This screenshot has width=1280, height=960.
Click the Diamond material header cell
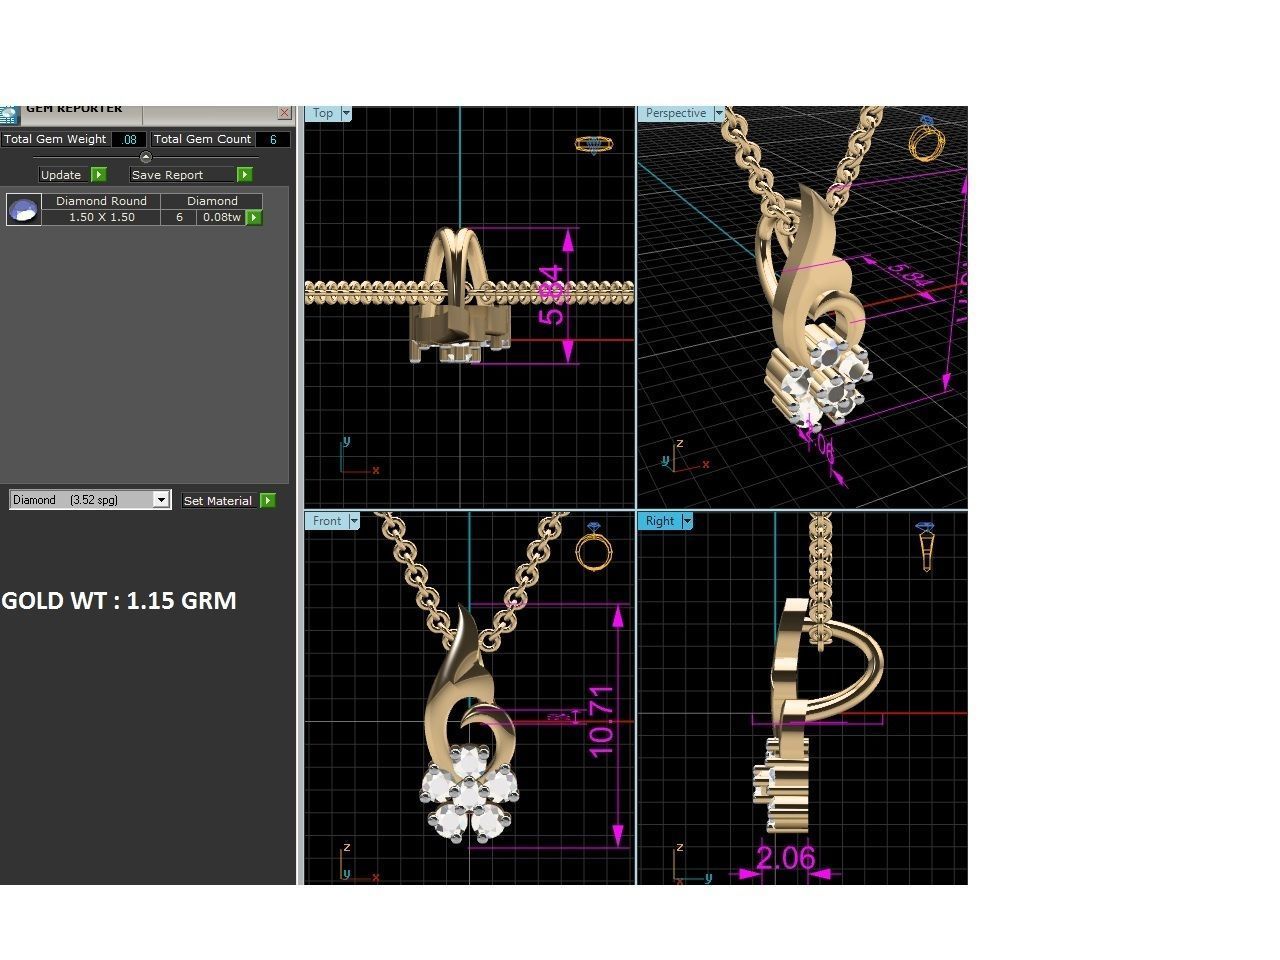click(212, 201)
